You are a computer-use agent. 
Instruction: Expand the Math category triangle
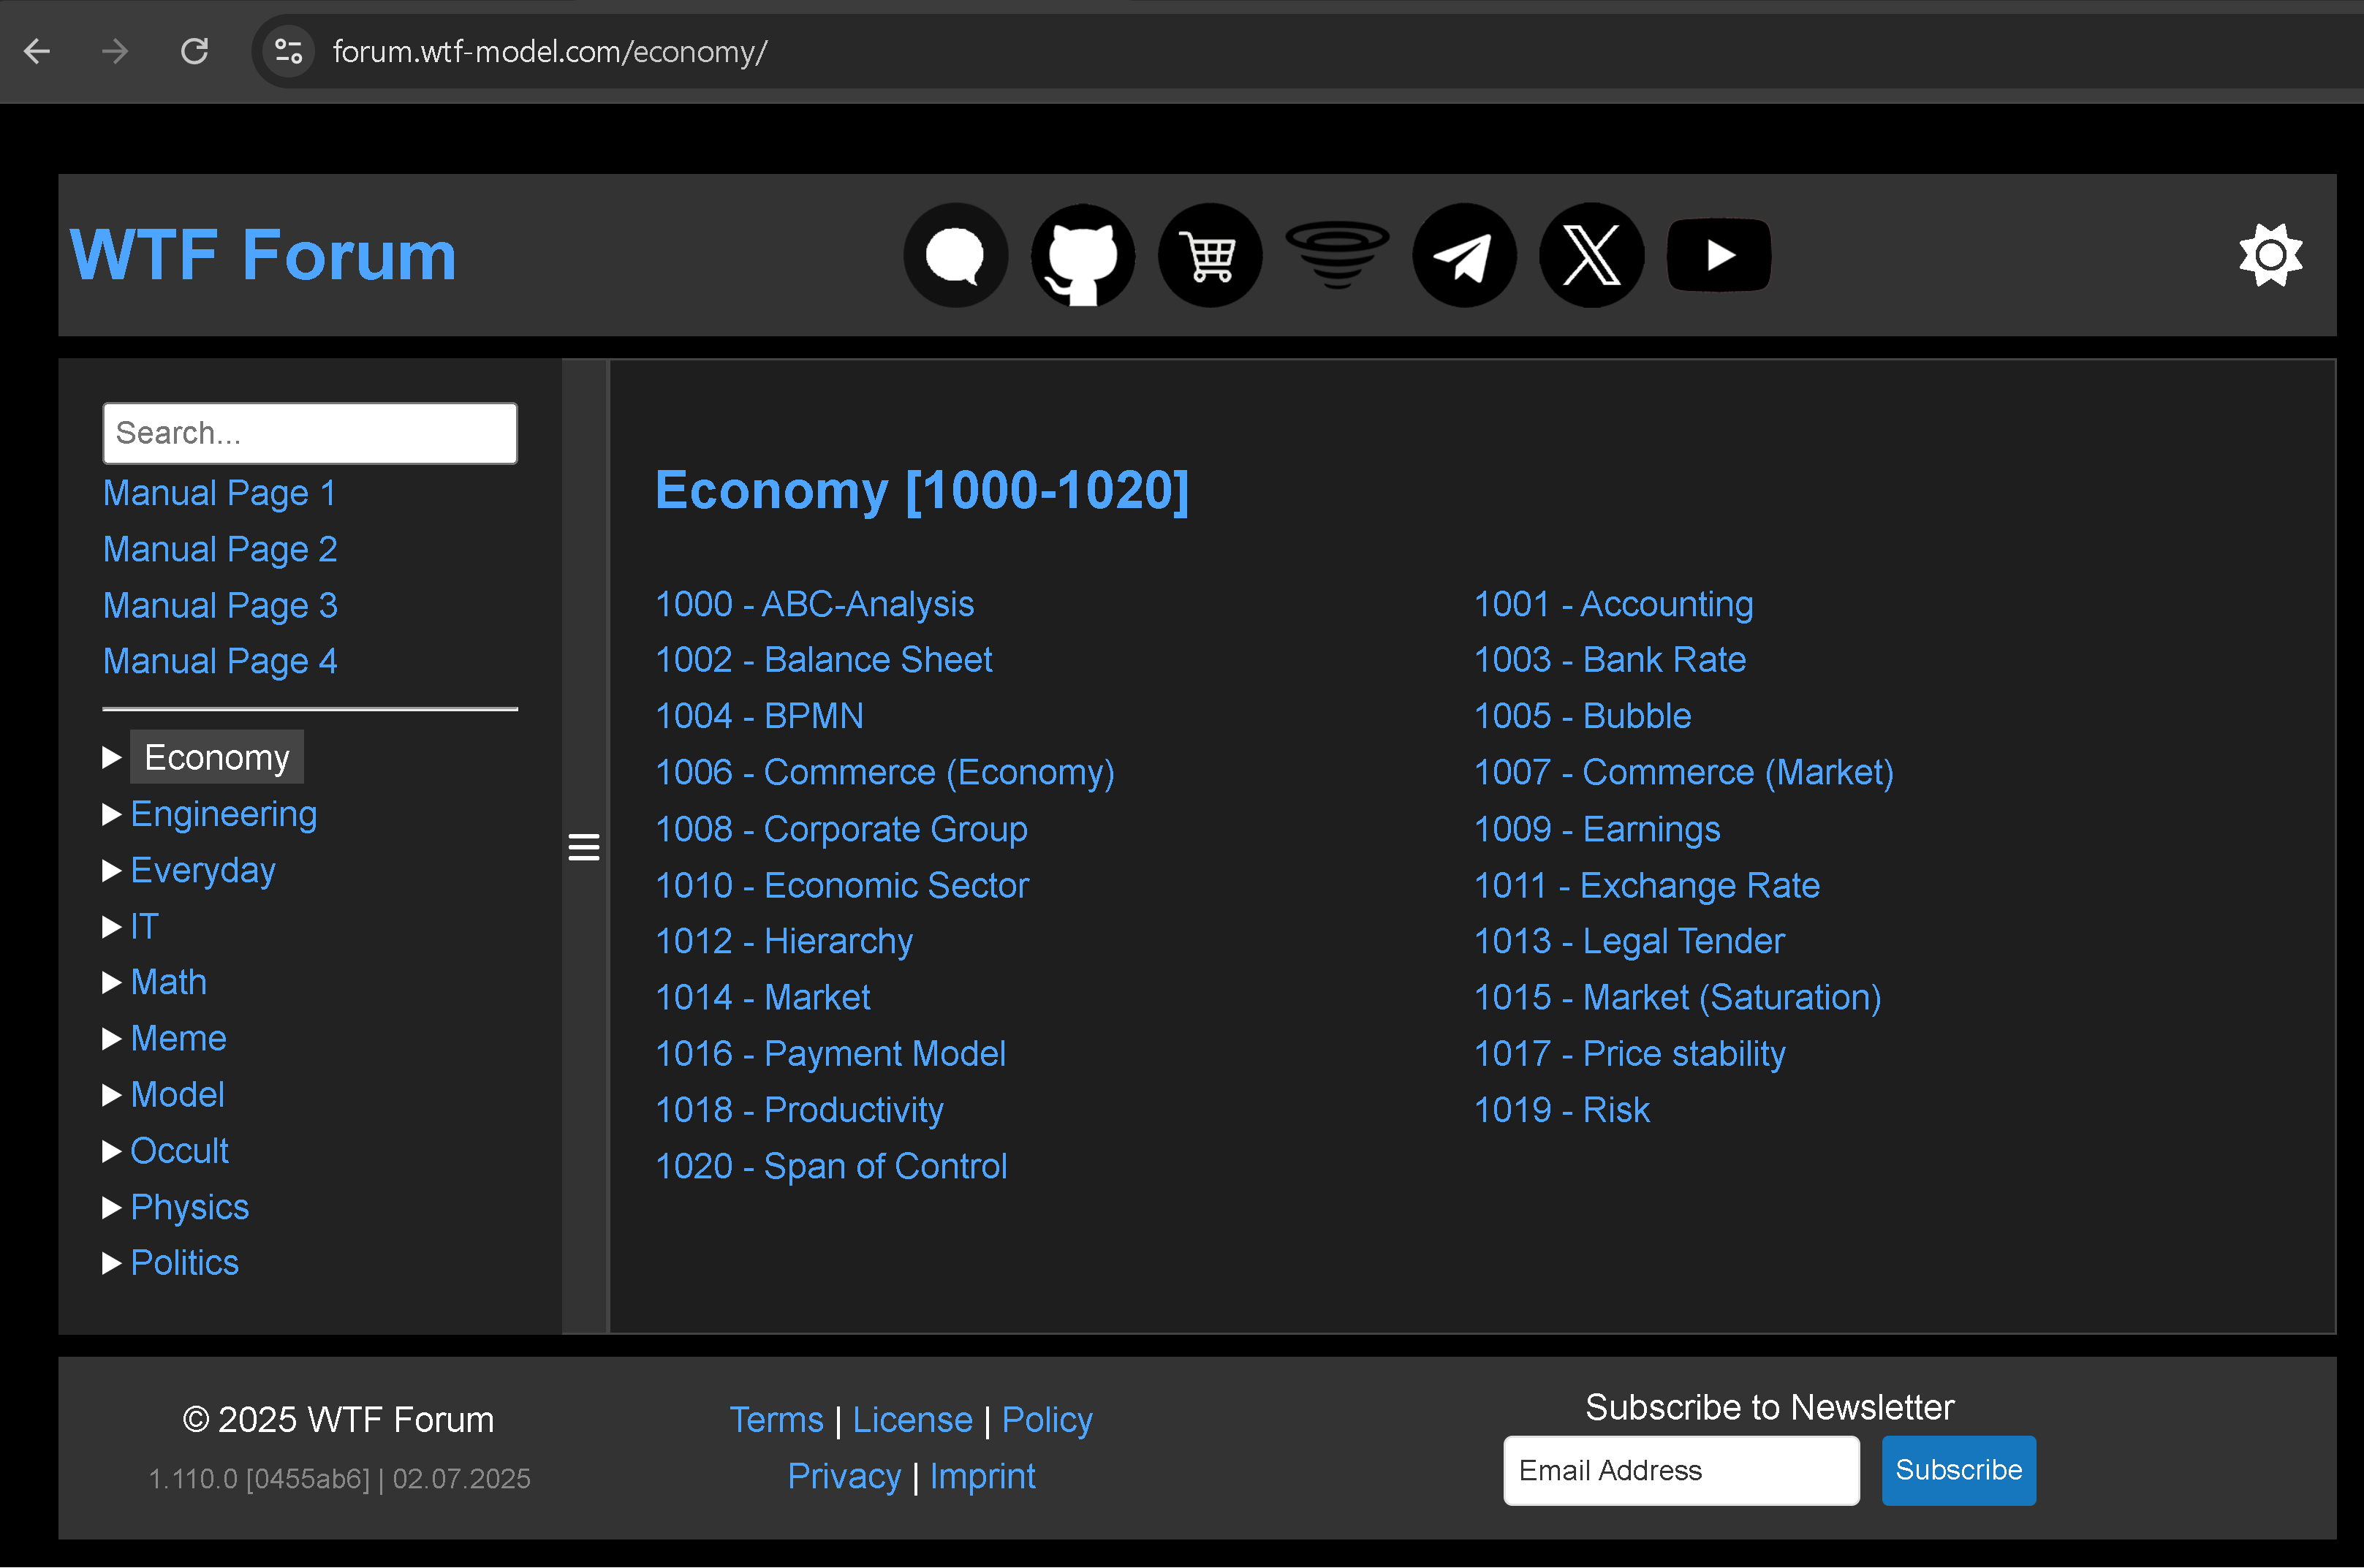(111, 983)
